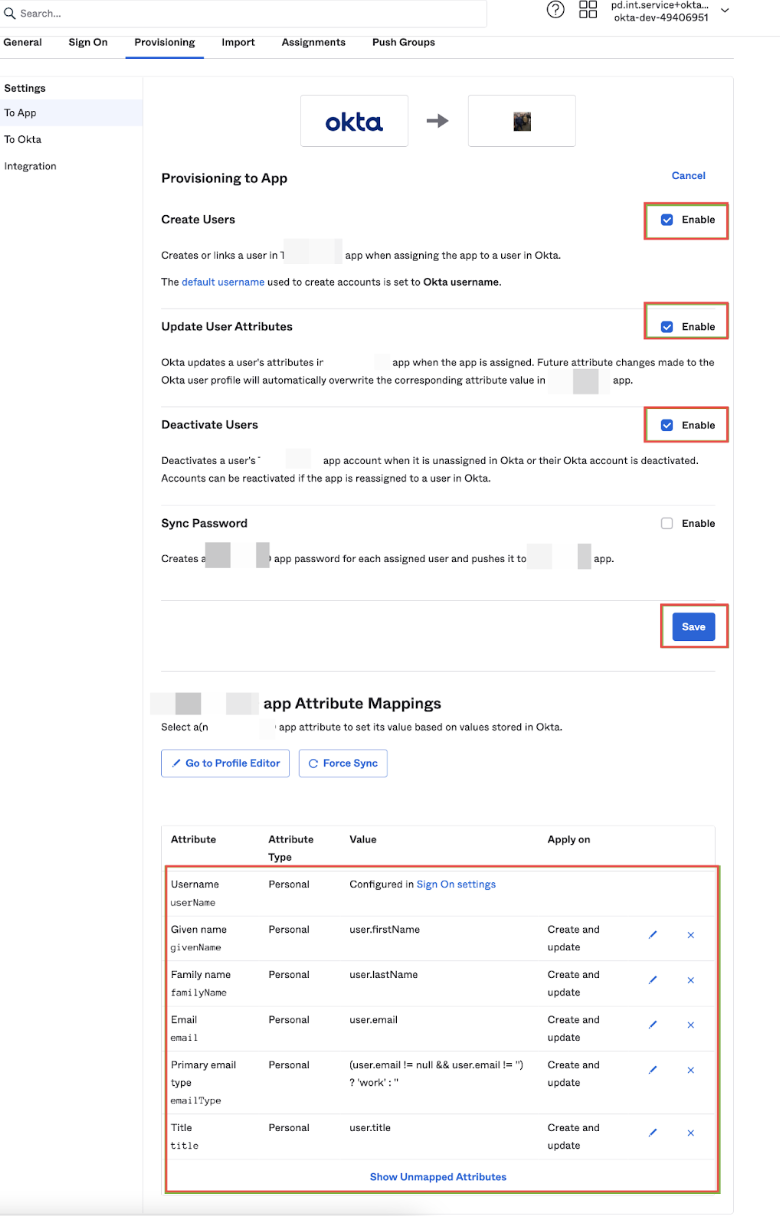780x1216 pixels.
Task: Remove the Title mapping X icon
Action: click(690, 1133)
